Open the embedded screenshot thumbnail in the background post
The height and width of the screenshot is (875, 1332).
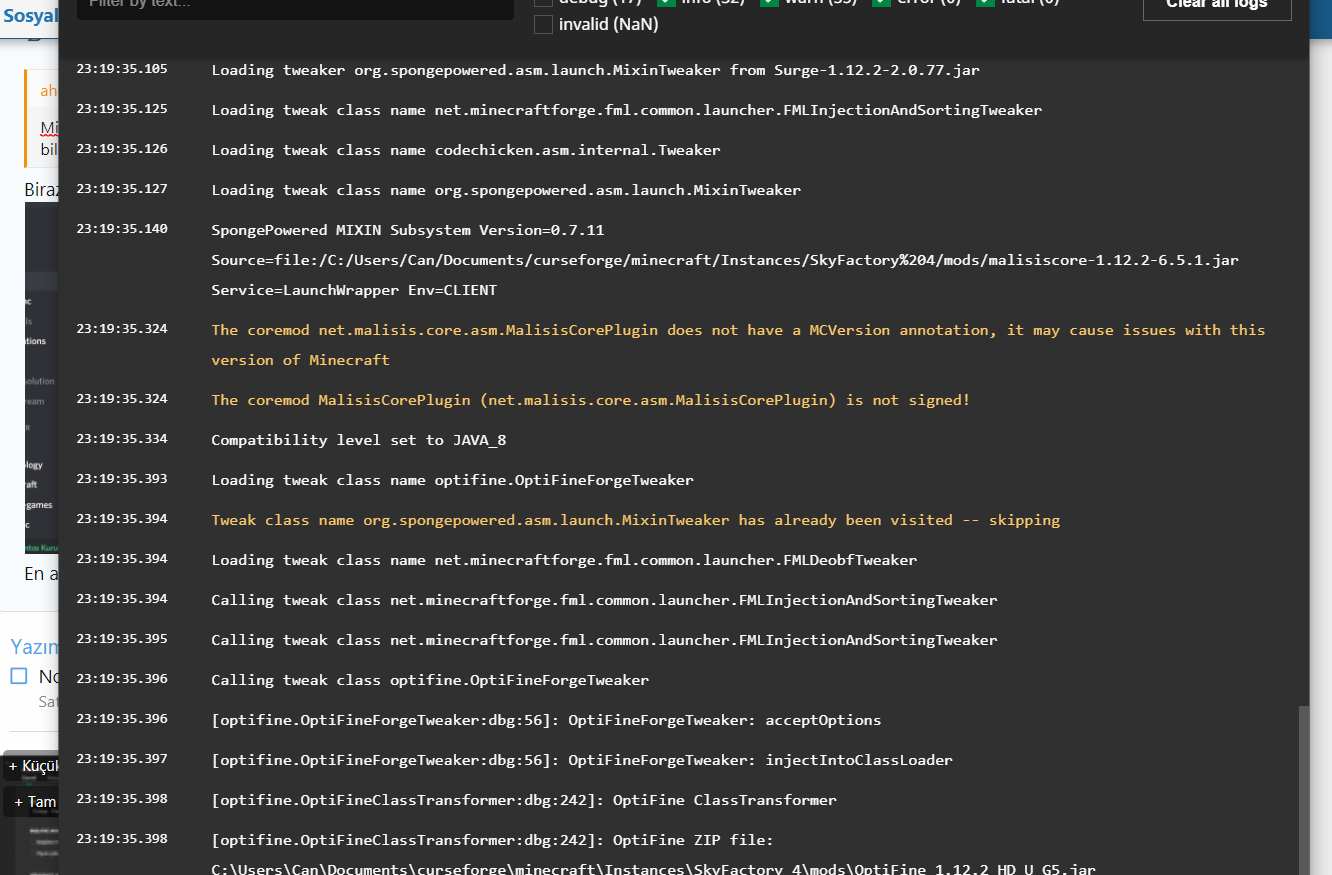click(41, 378)
